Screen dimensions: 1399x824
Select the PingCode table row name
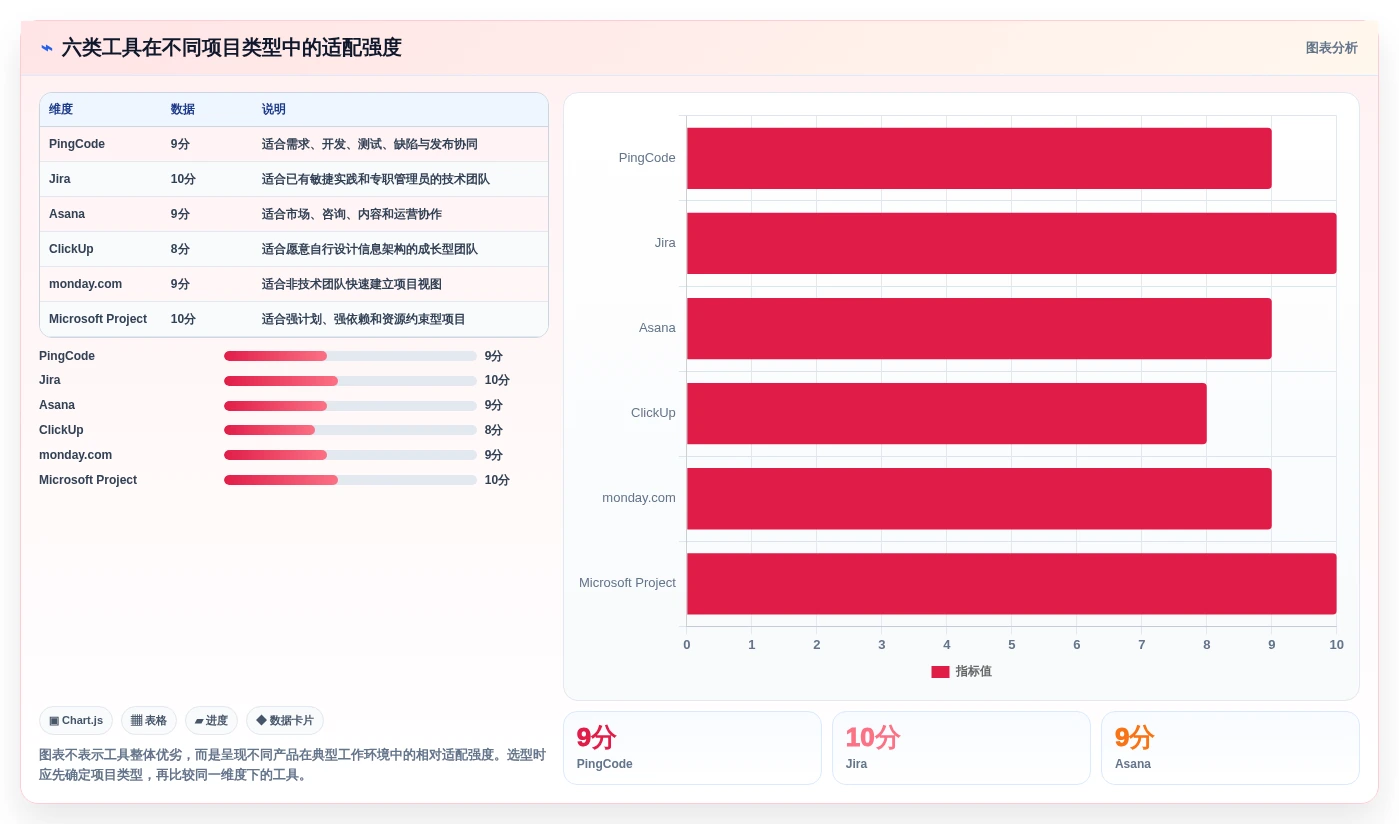pos(77,144)
